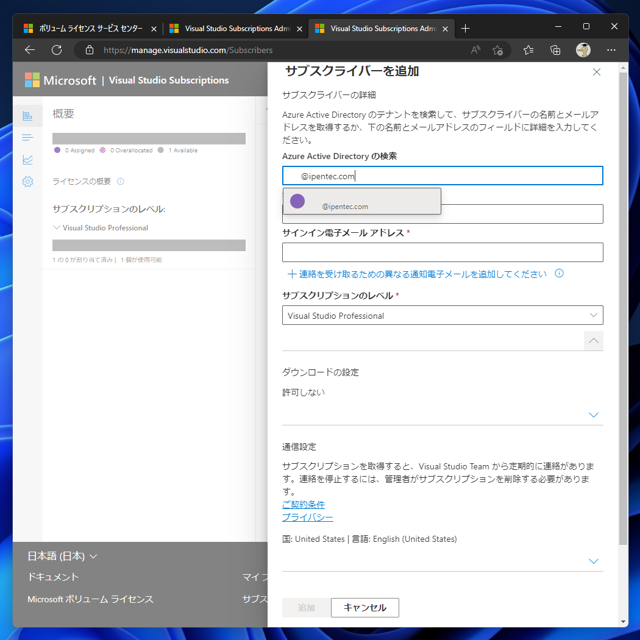Click the 0 Overallocated legend label

pyautogui.click(x=131, y=150)
